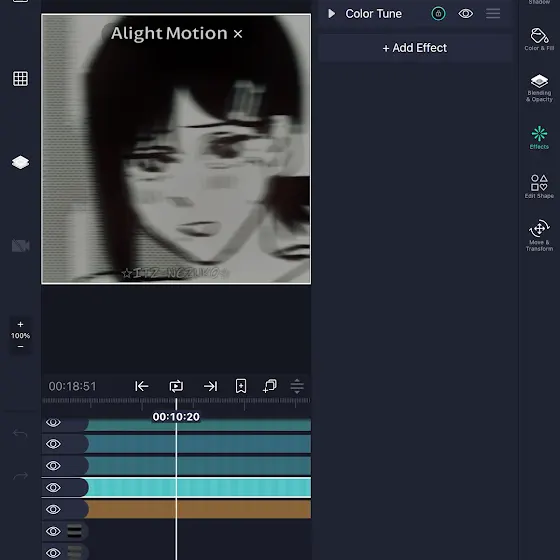Zoom in with the plus button
Viewport: 560px width, 560px height.
(20, 324)
